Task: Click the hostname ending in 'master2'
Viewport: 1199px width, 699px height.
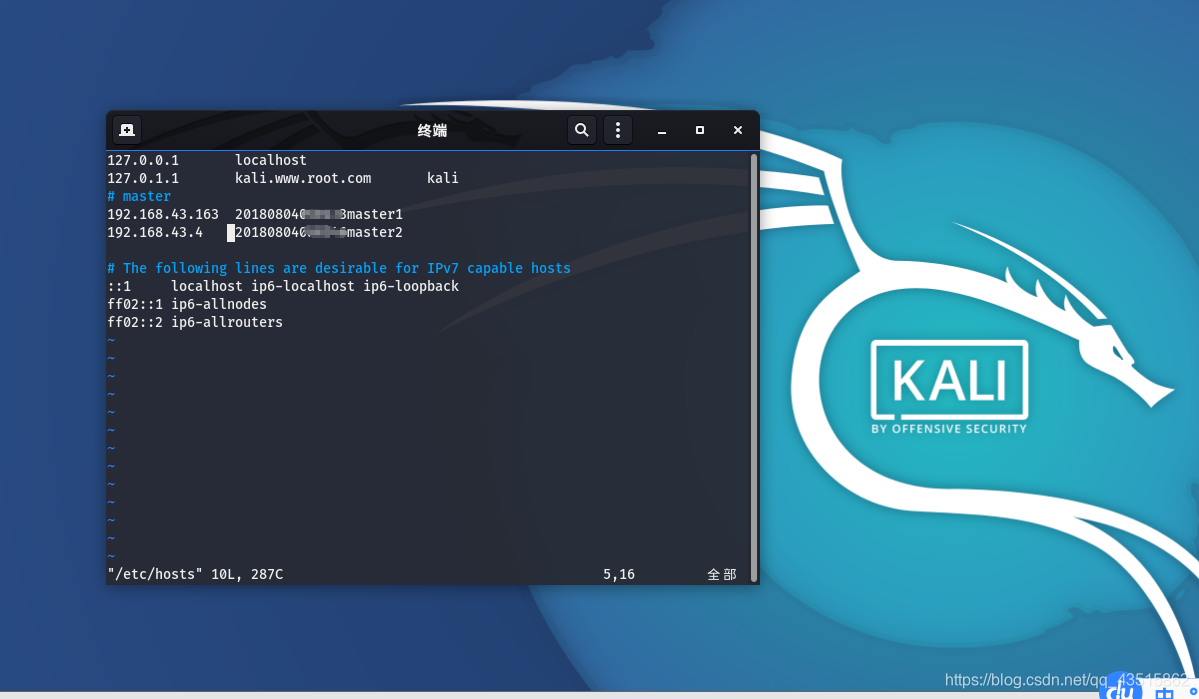Action: (x=319, y=232)
